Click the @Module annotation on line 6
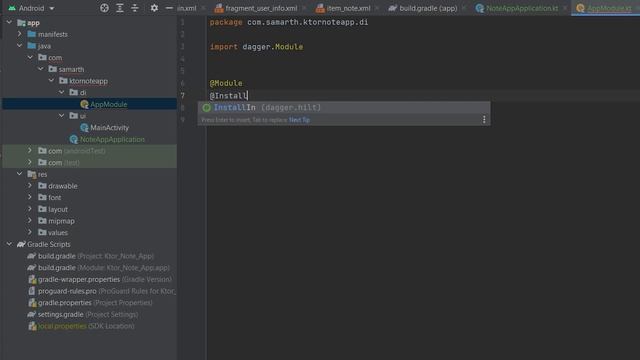 pyautogui.click(x=226, y=83)
